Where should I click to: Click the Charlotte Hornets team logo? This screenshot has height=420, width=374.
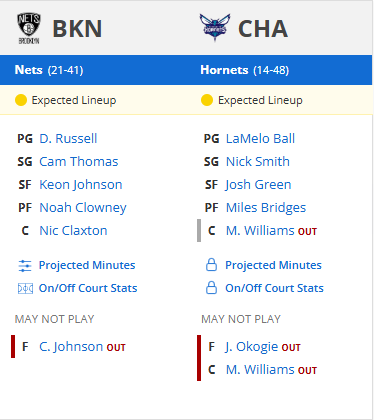[215, 27]
